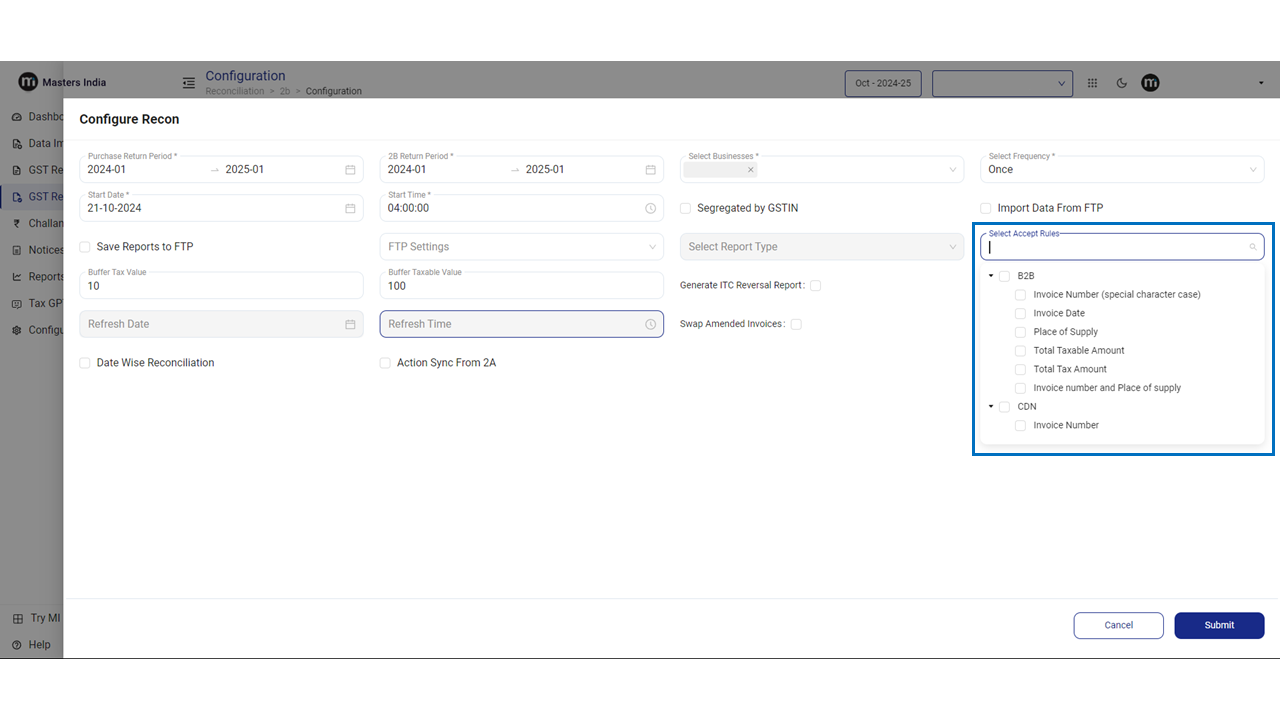
Task: Open the apps grid icon
Action: [x=1092, y=83]
